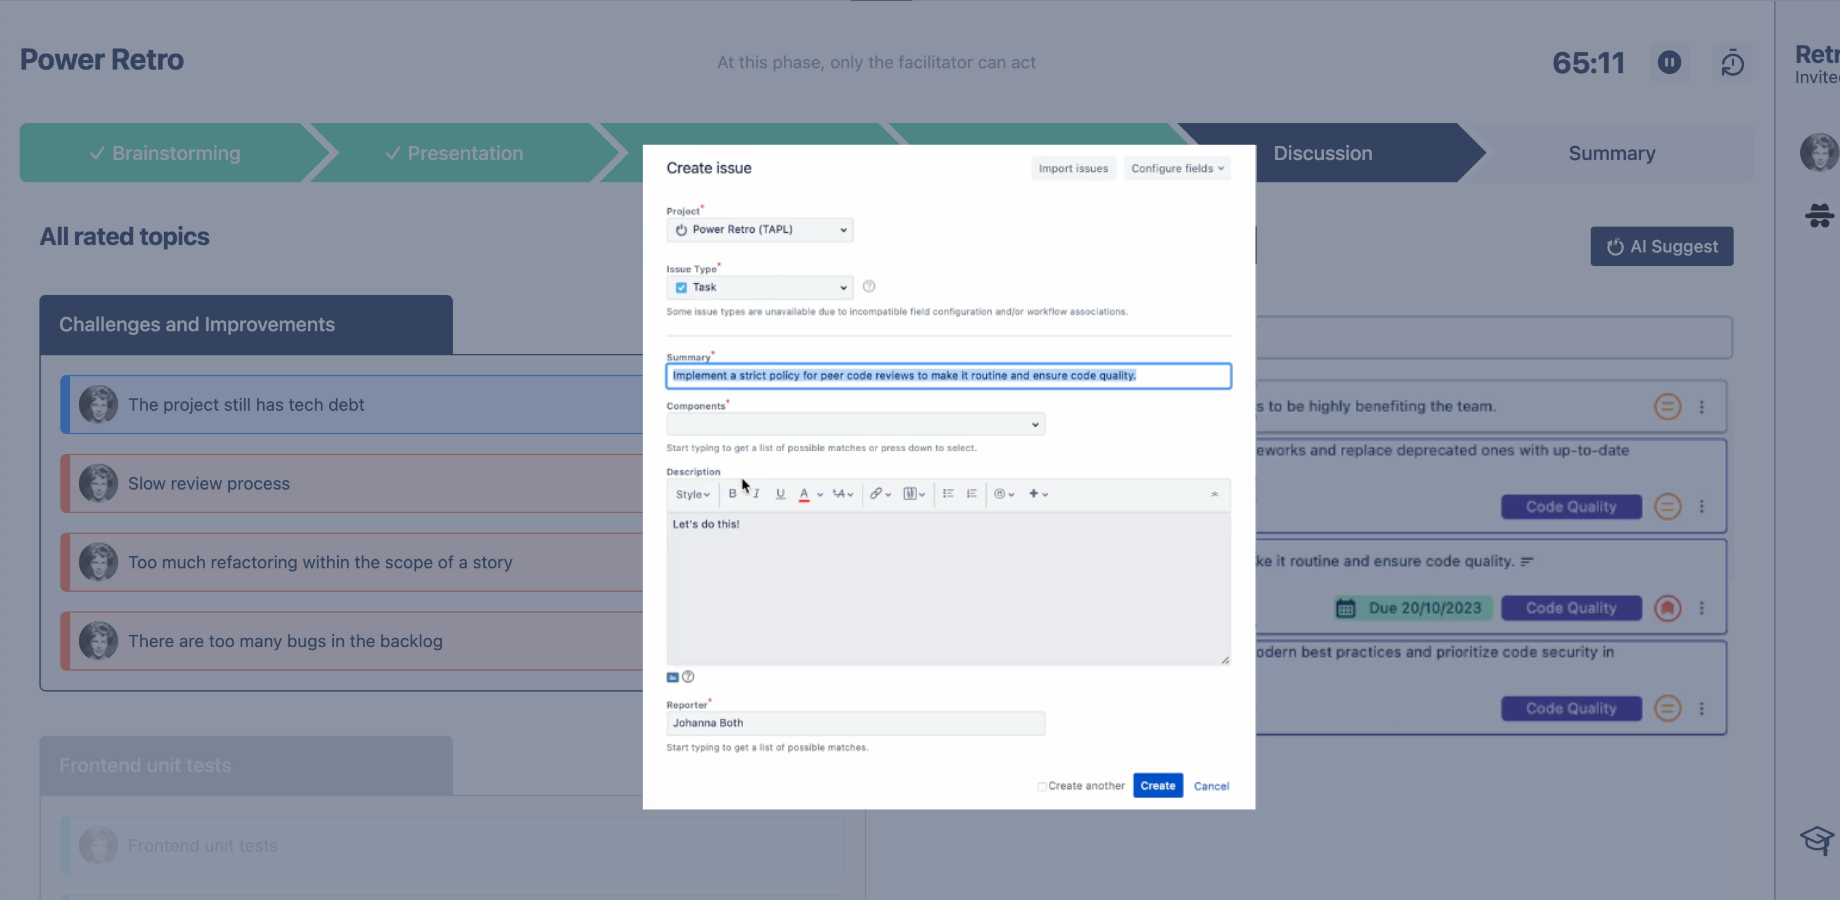The width and height of the screenshot is (1840, 900).
Task: Collapse the description editor toolbar
Action: click(x=1214, y=494)
